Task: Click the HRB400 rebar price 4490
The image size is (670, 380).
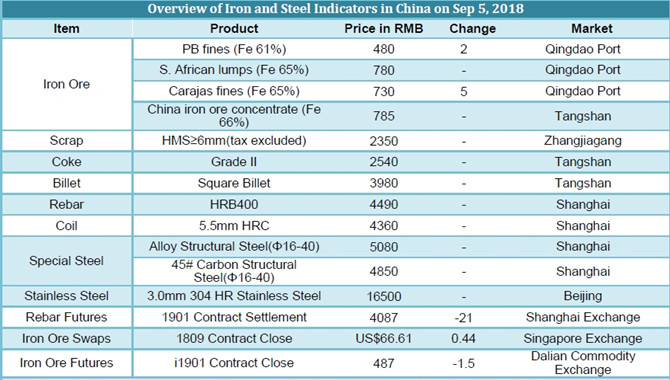Action: click(384, 204)
